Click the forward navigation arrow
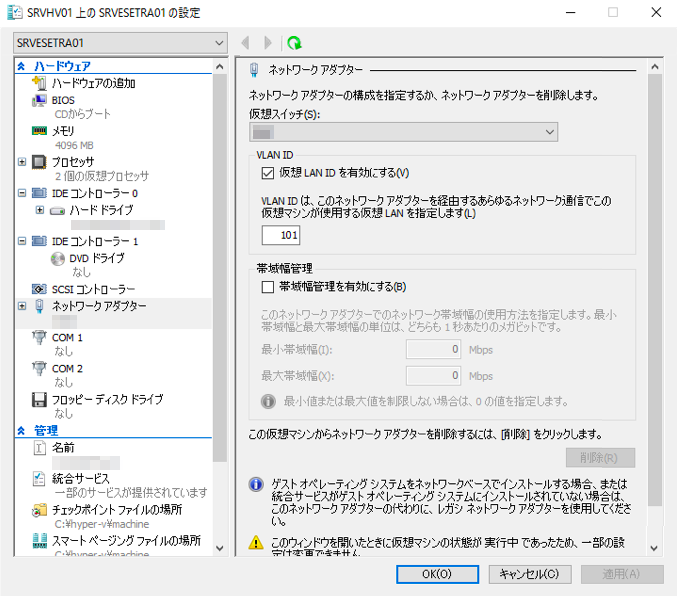677x596 pixels. click(268, 43)
